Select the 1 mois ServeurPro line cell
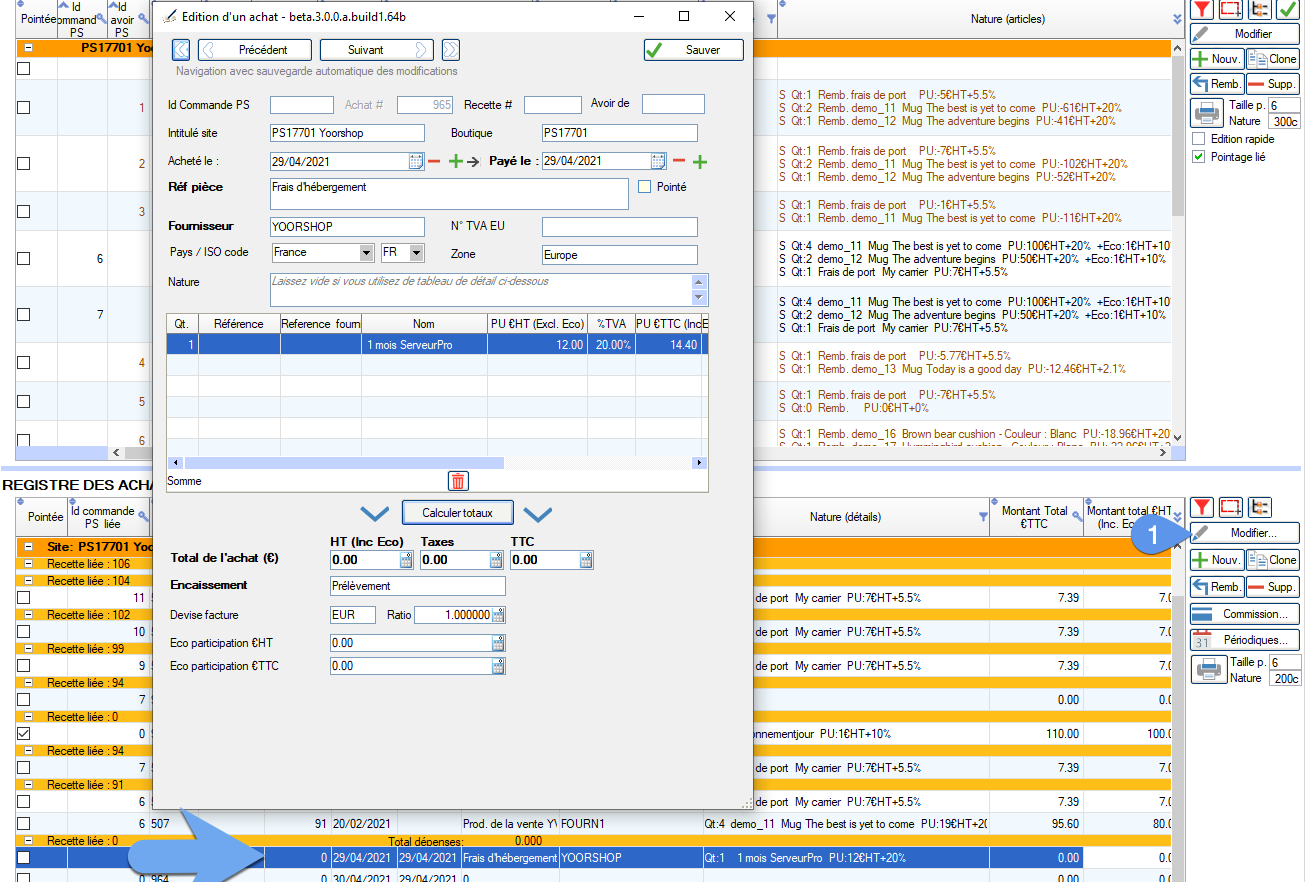 click(424, 344)
